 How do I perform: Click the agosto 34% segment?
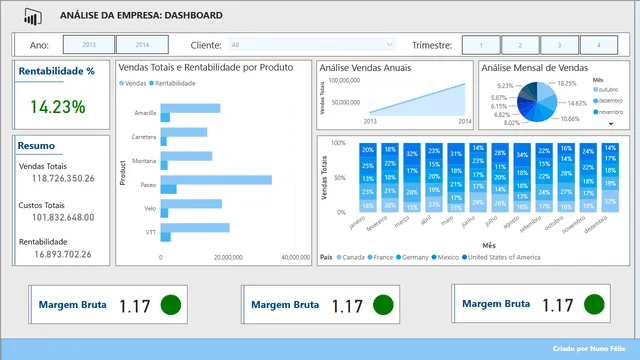[522, 155]
